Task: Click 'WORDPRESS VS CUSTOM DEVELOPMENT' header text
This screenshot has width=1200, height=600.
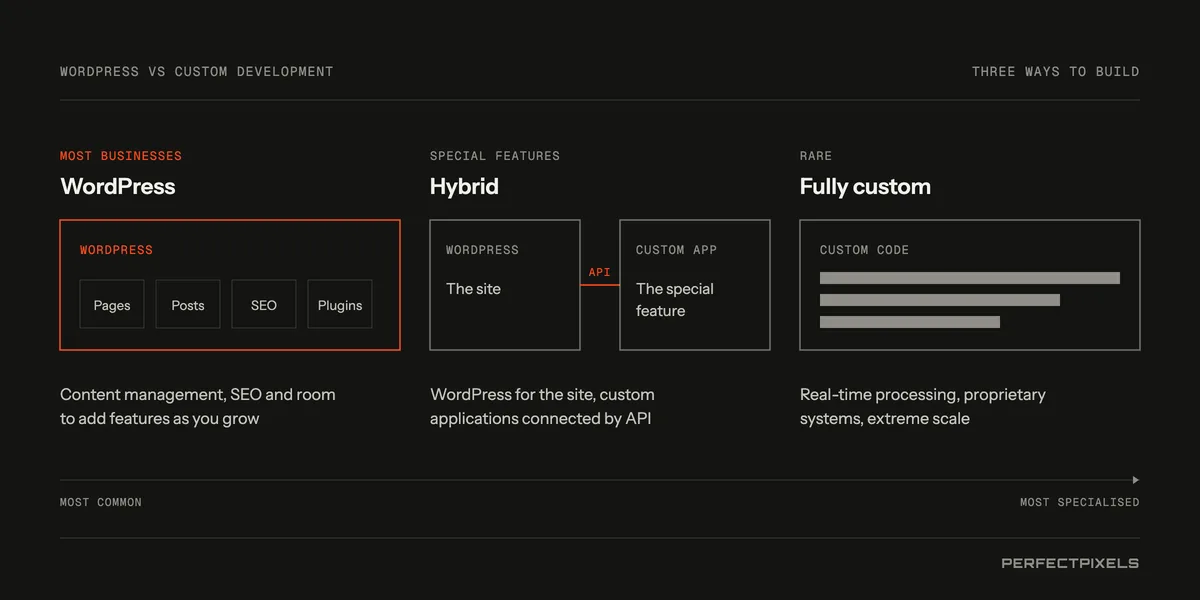Action: click(x=197, y=71)
